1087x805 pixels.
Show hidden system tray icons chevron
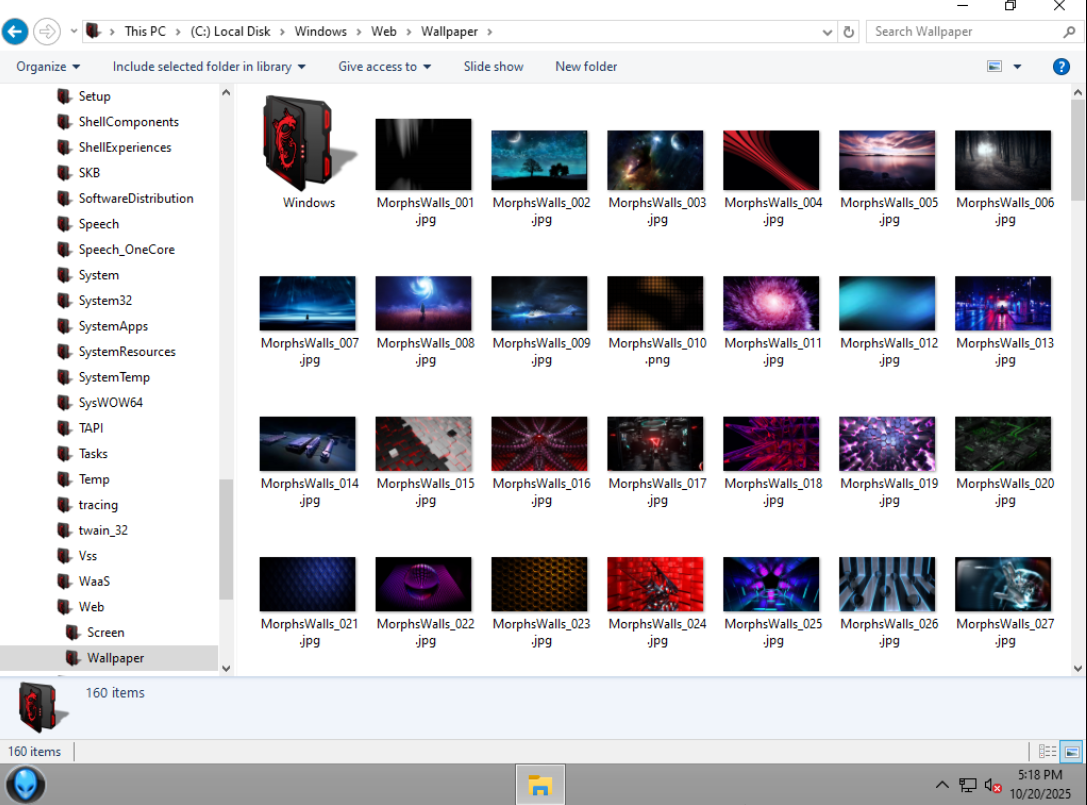pos(942,785)
